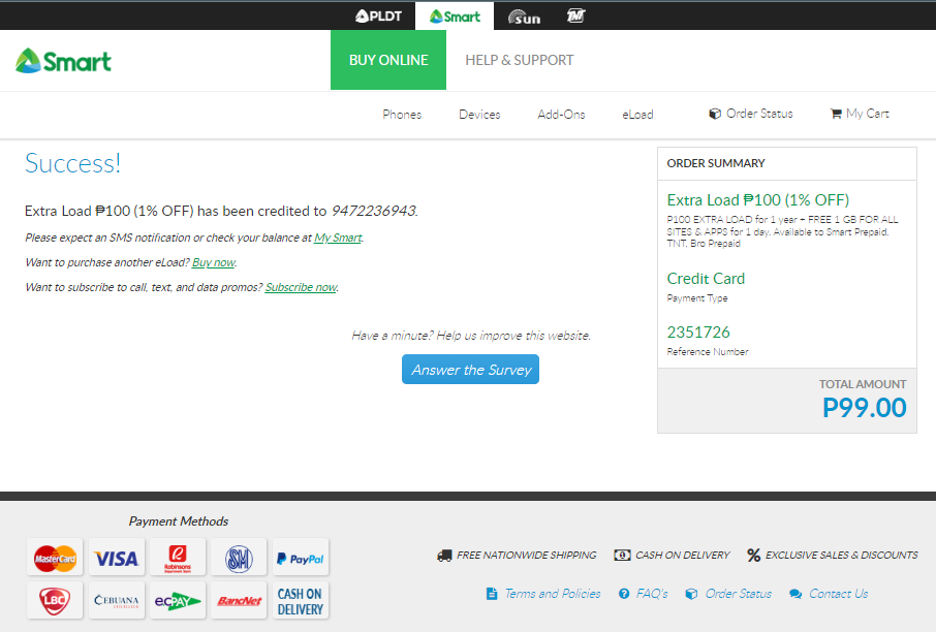The image size is (936, 632).
Task: Click the EXCLUSIVE SALES & DISCOUNTS text
Action: pos(842,555)
